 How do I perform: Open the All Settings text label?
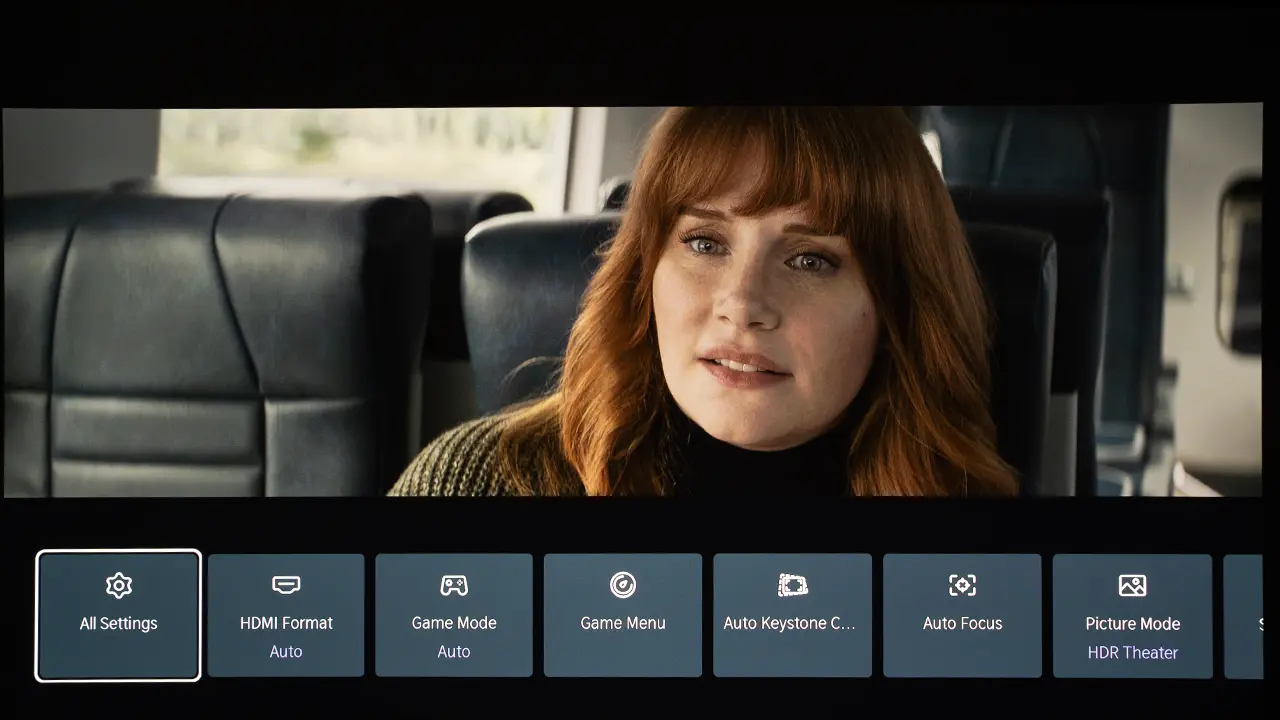119,624
